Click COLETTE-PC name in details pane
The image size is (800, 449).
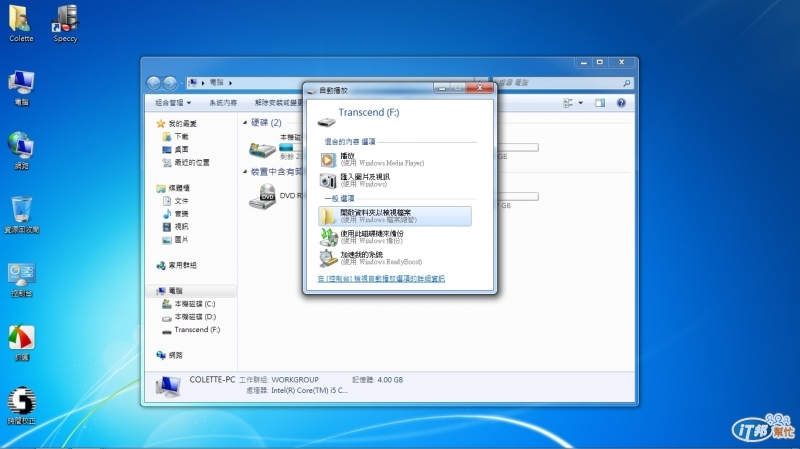point(212,380)
